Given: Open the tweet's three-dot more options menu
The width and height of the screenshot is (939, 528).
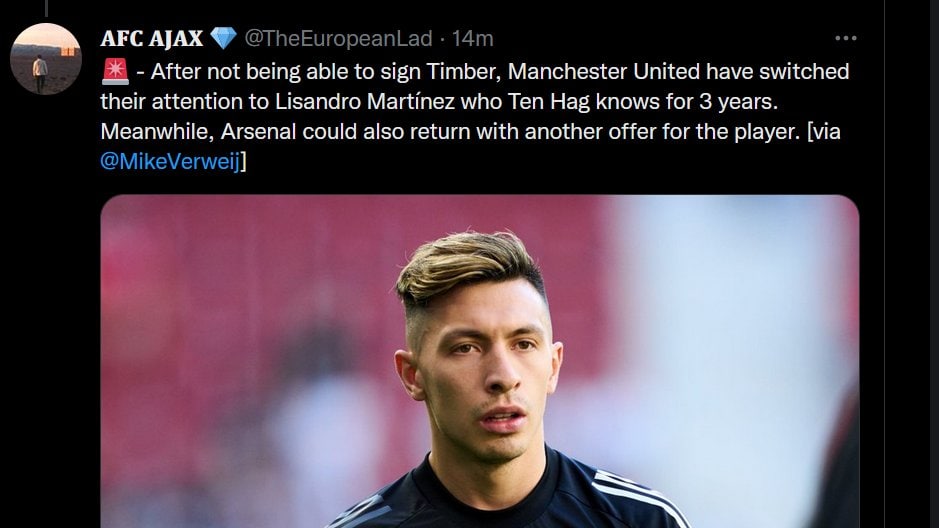Looking at the screenshot, I should pyautogui.click(x=846, y=39).
